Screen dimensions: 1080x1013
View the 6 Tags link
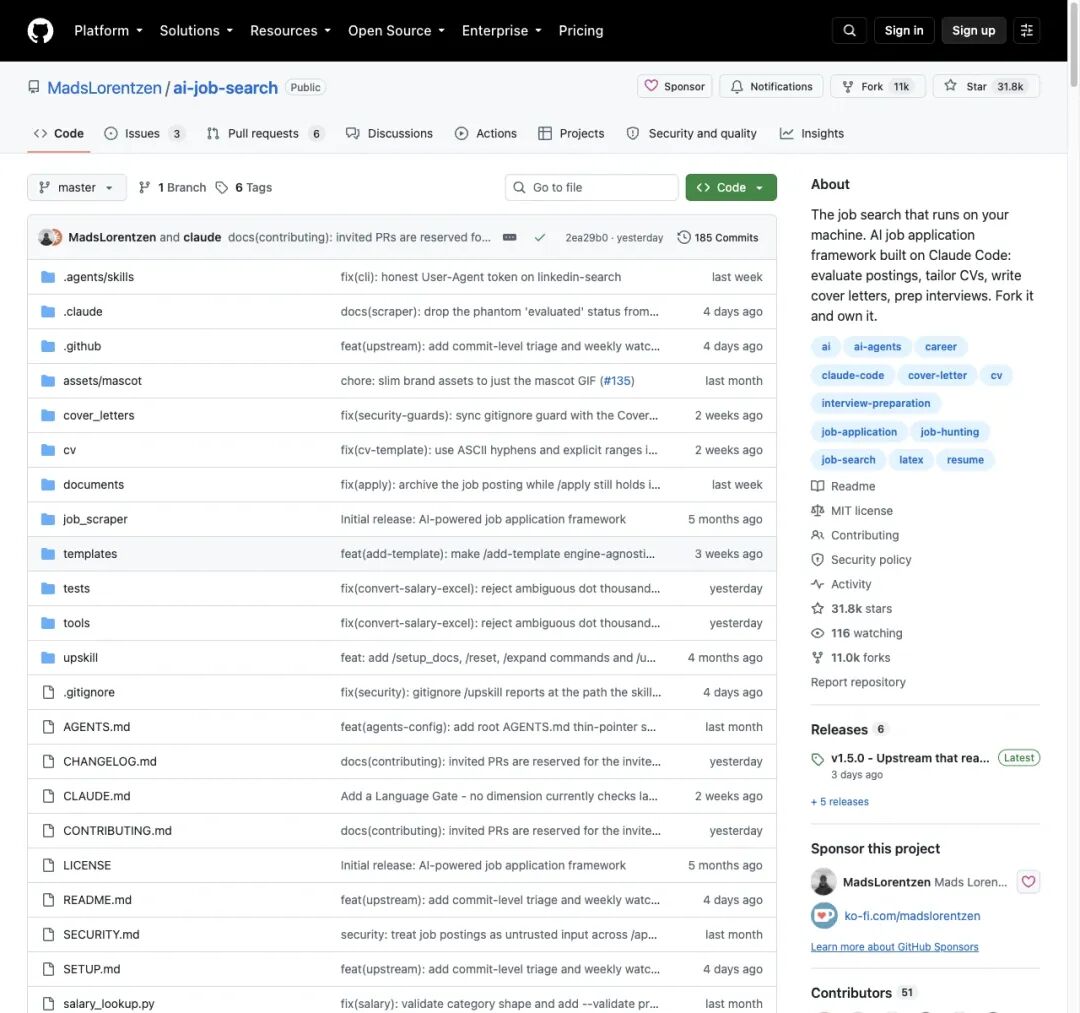coord(244,187)
